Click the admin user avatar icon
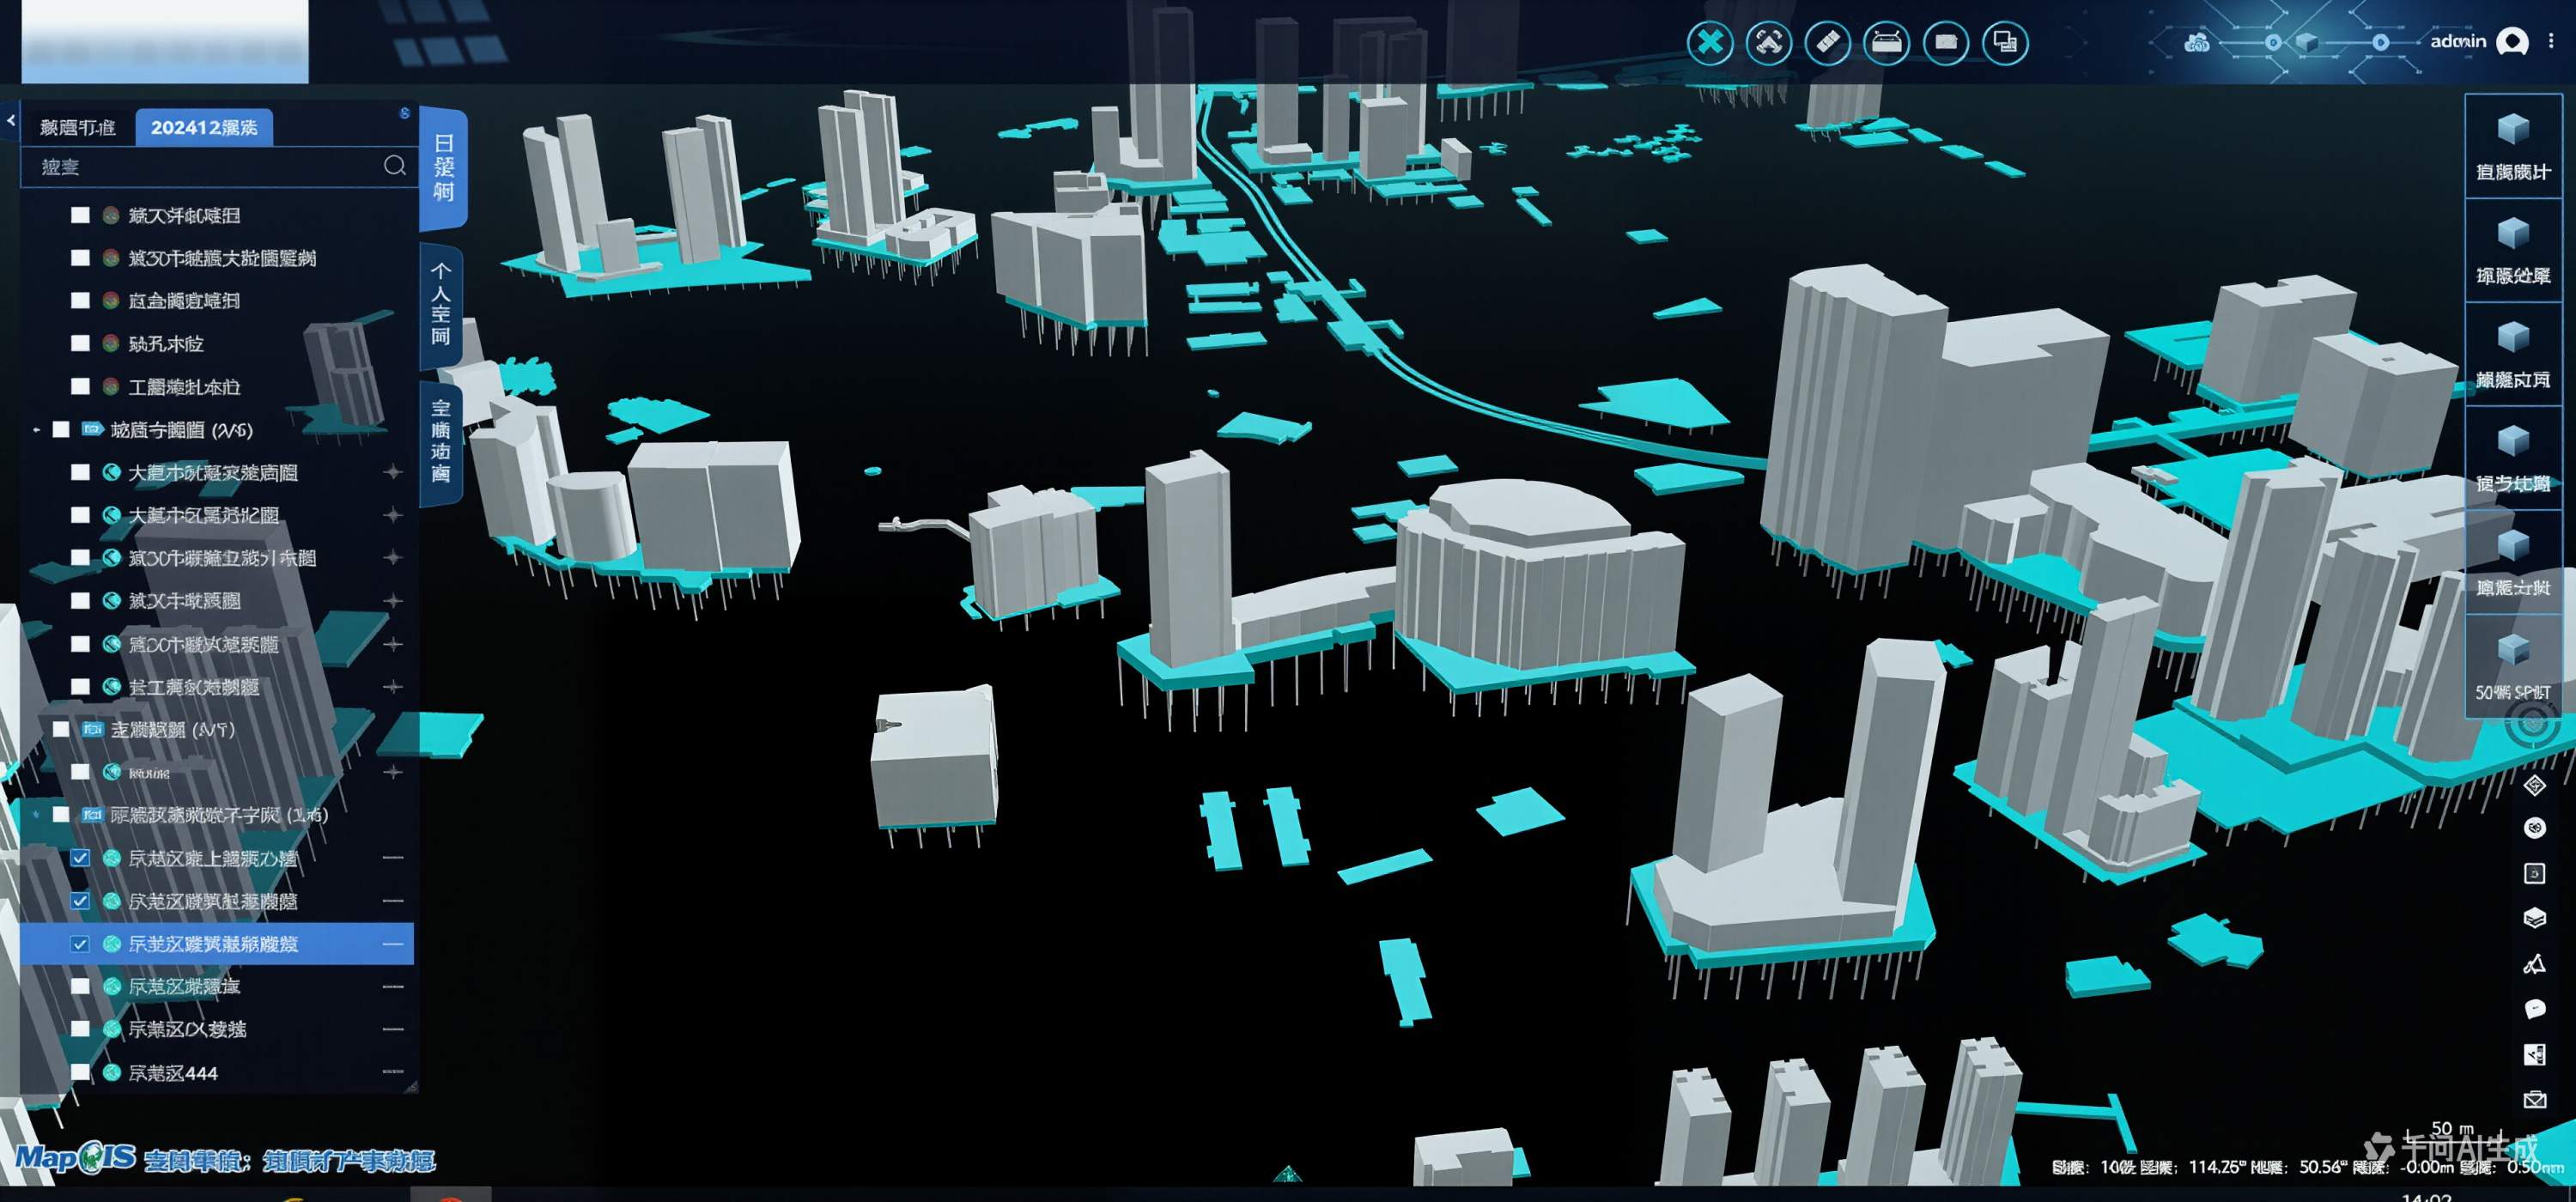The image size is (2576, 1202). pos(2512,41)
